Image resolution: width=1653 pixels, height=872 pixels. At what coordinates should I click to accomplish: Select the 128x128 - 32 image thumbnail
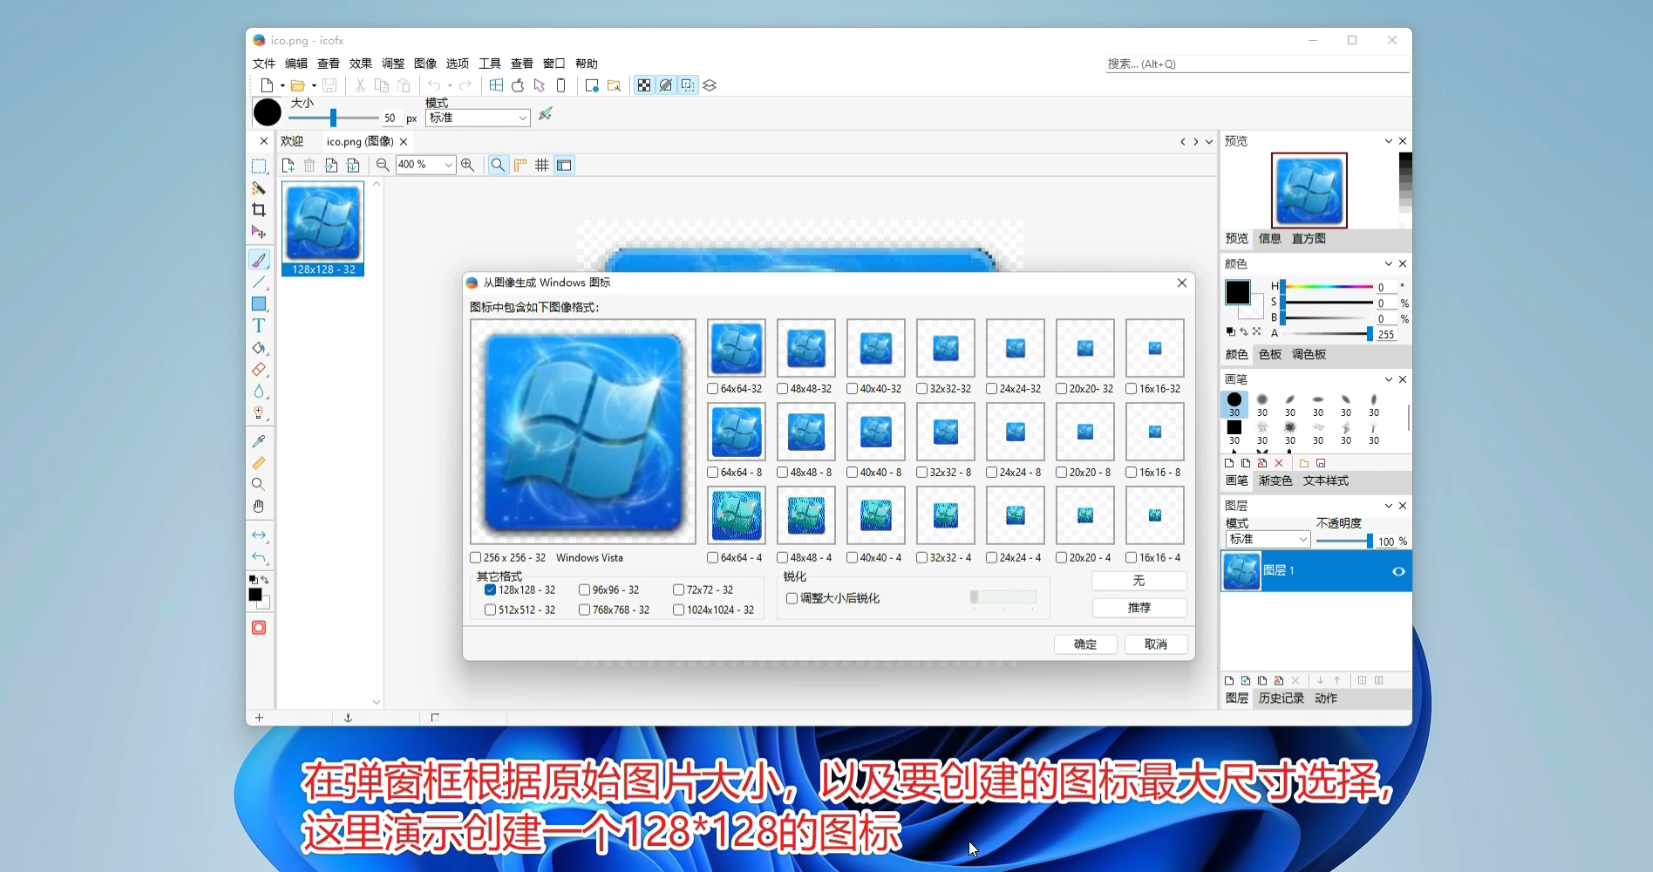pos(323,229)
